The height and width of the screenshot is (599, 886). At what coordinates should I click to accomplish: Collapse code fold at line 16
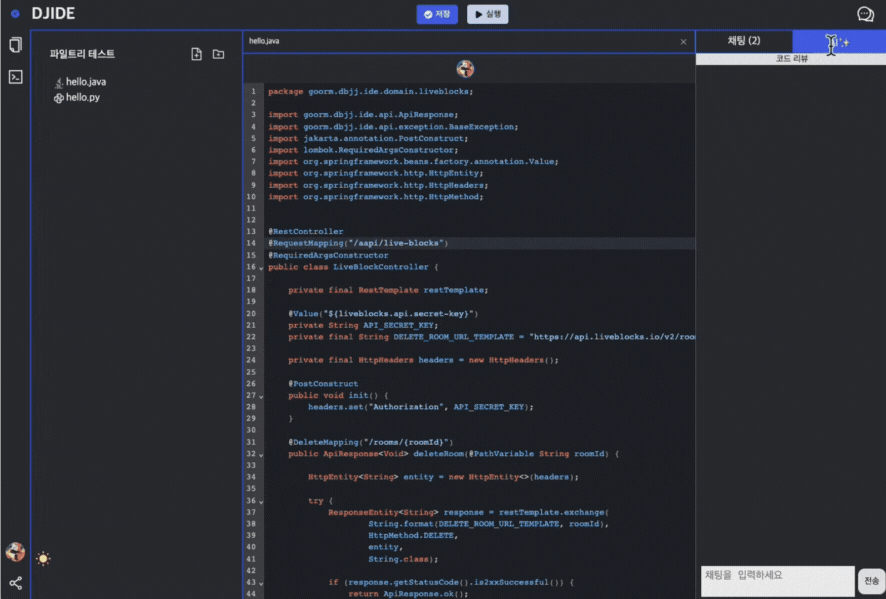pos(261,268)
